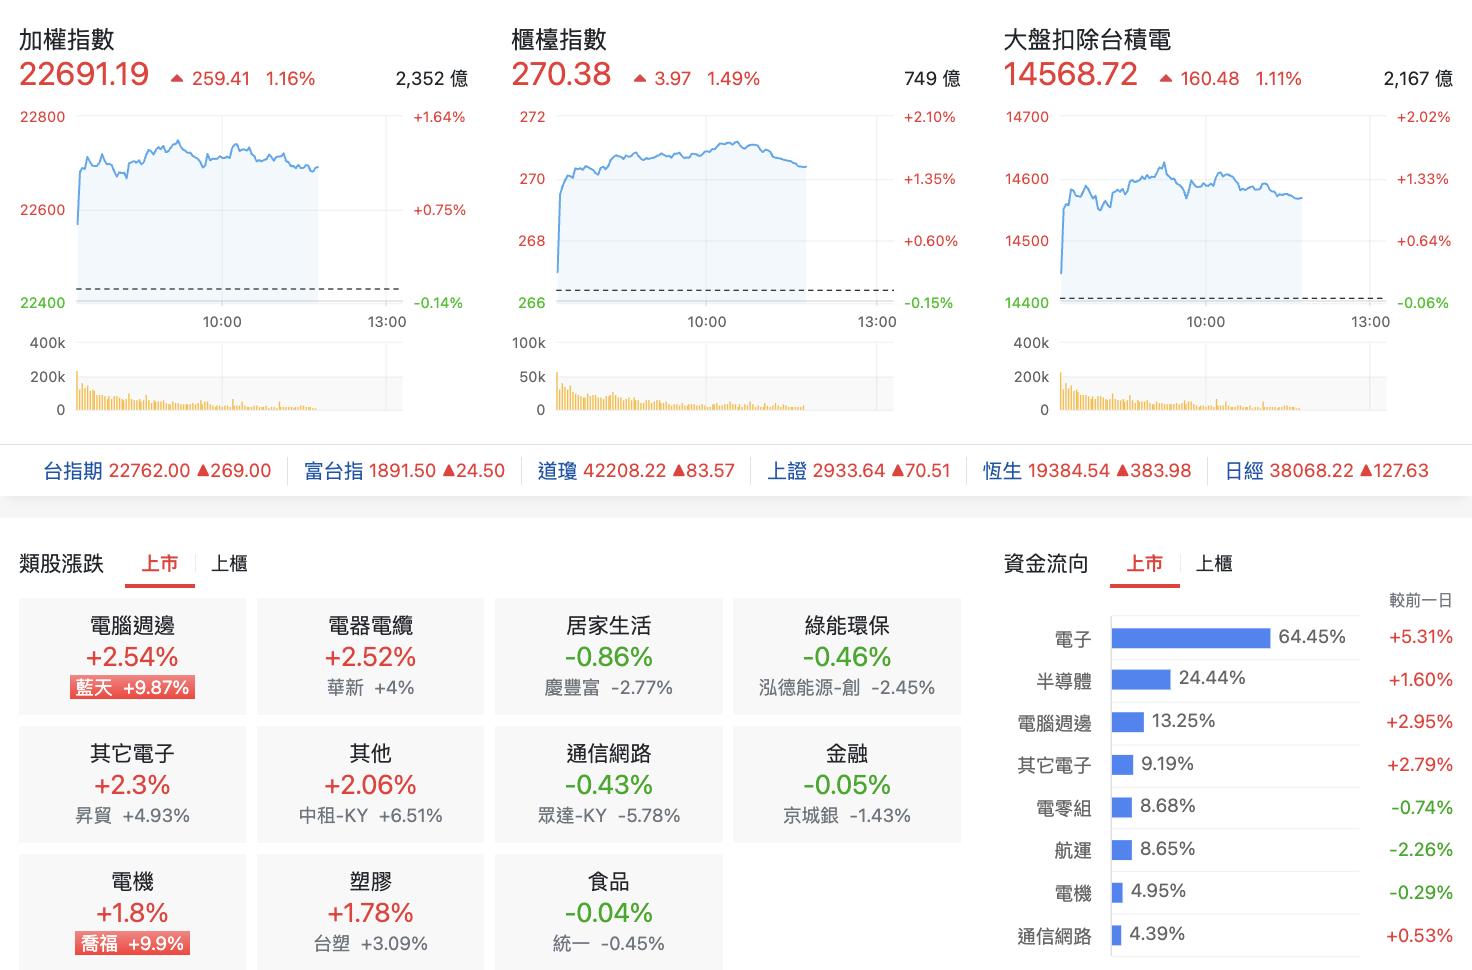This screenshot has height=970, width=1472.
Task: Switch to 上櫃 tab under 資金流向
Action: point(1214,564)
